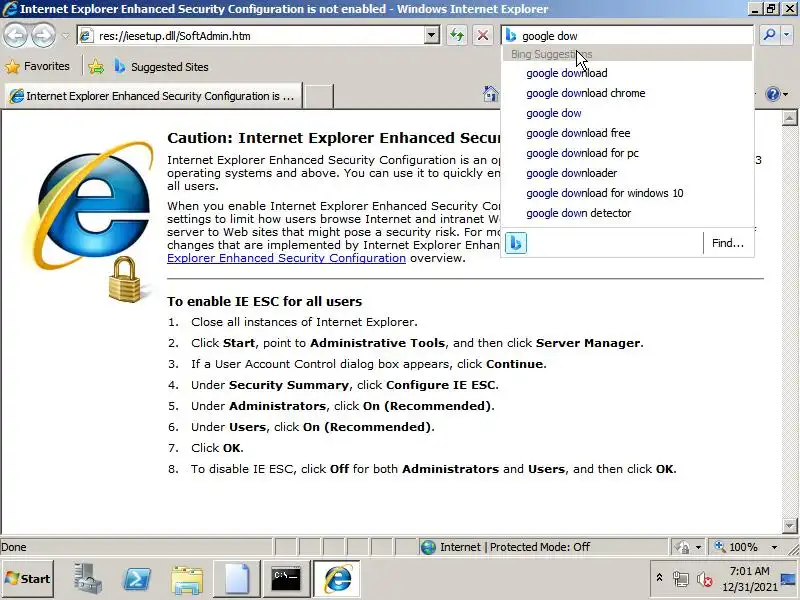Click the green Refresh arrows button
The image size is (800, 600).
[x=457, y=35]
